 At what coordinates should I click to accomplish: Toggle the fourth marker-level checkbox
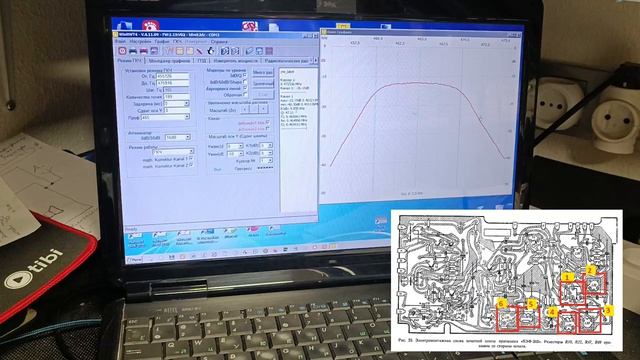point(245,94)
